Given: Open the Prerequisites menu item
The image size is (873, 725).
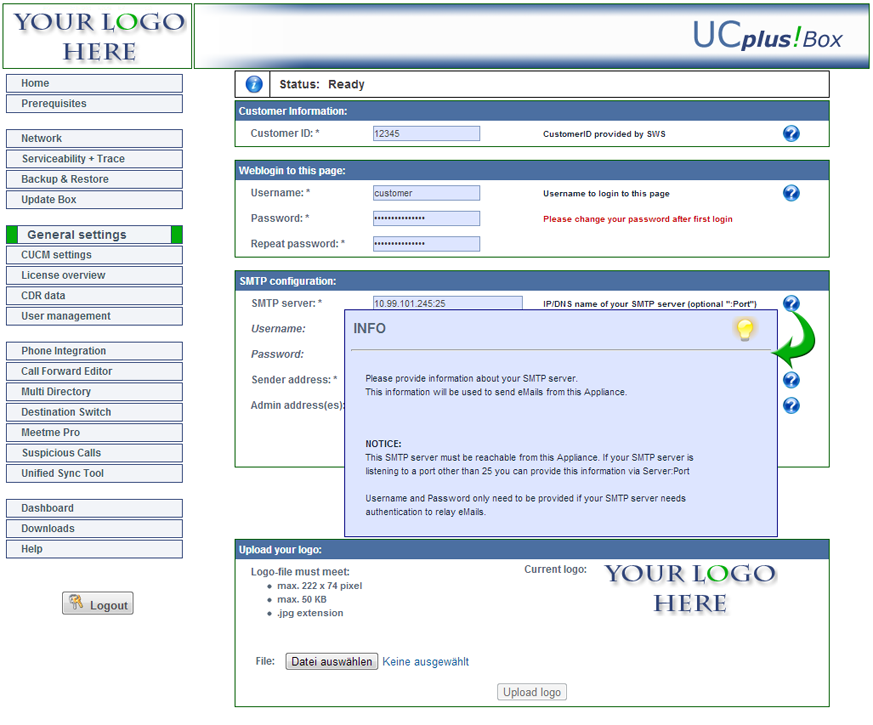Looking at the screenshot, I should pyautogui.click(x=94, y=104).
